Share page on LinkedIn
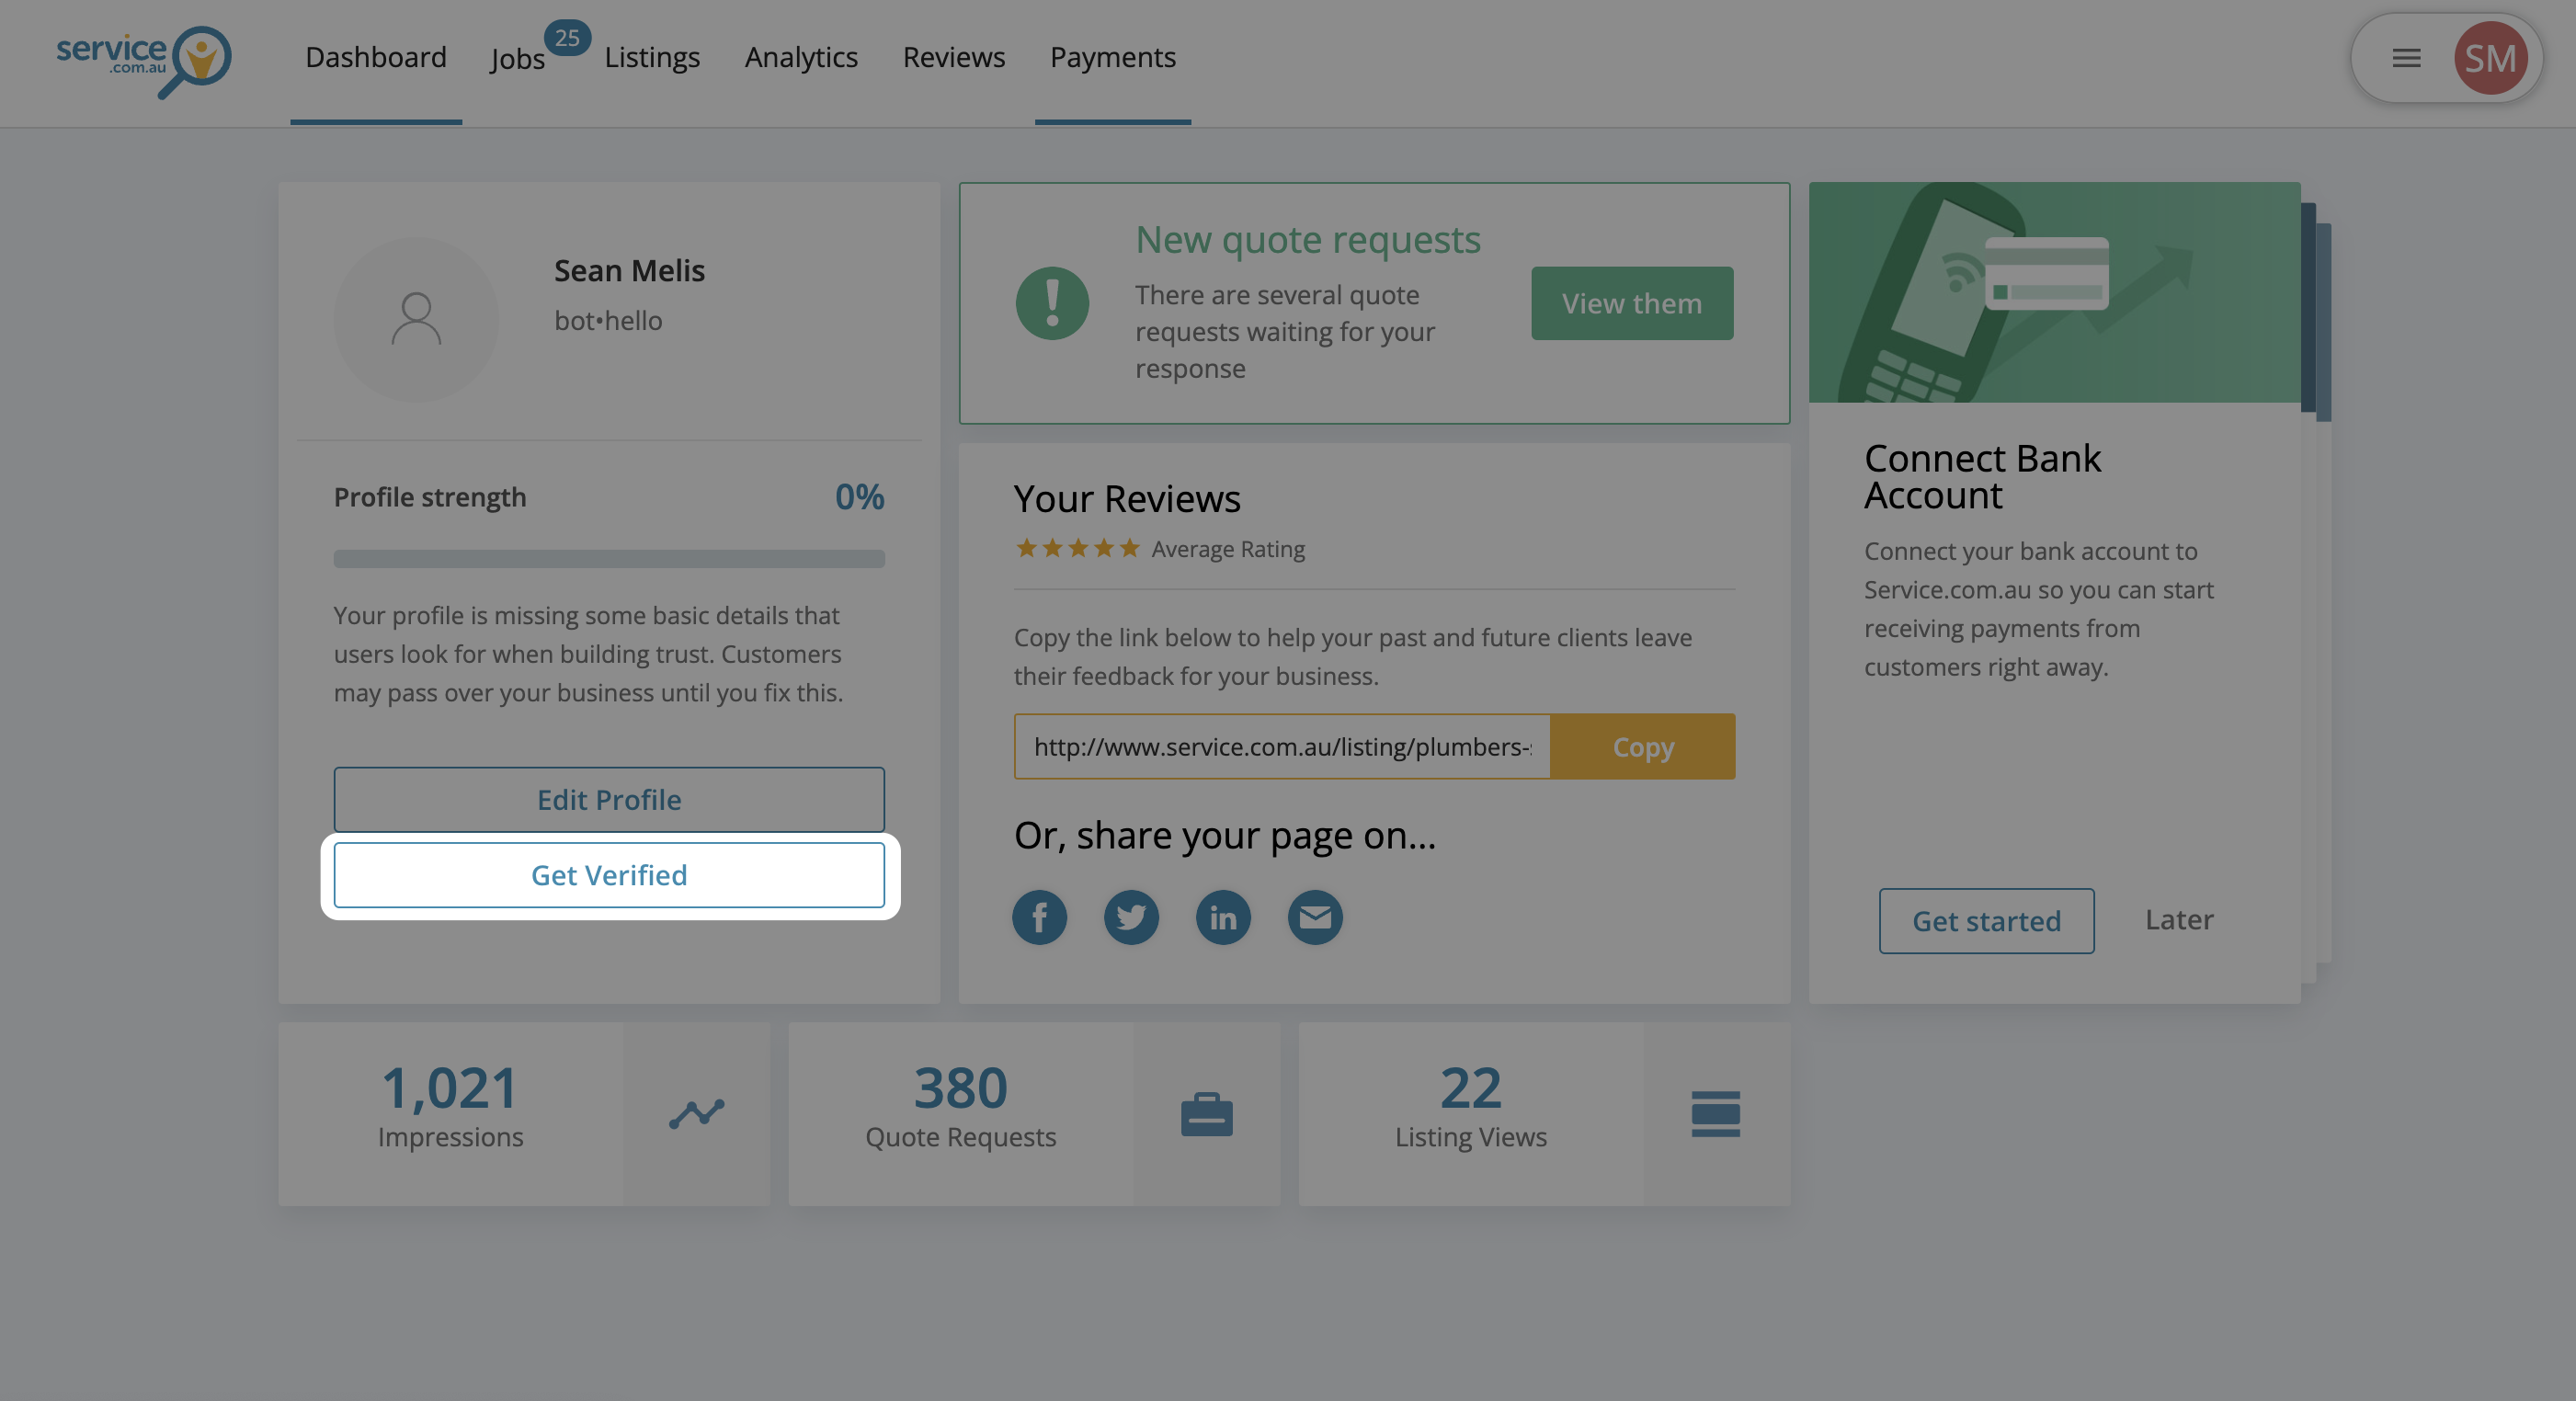The height and width of the screenshot is (1401, 2576). tap(1223, 917)
